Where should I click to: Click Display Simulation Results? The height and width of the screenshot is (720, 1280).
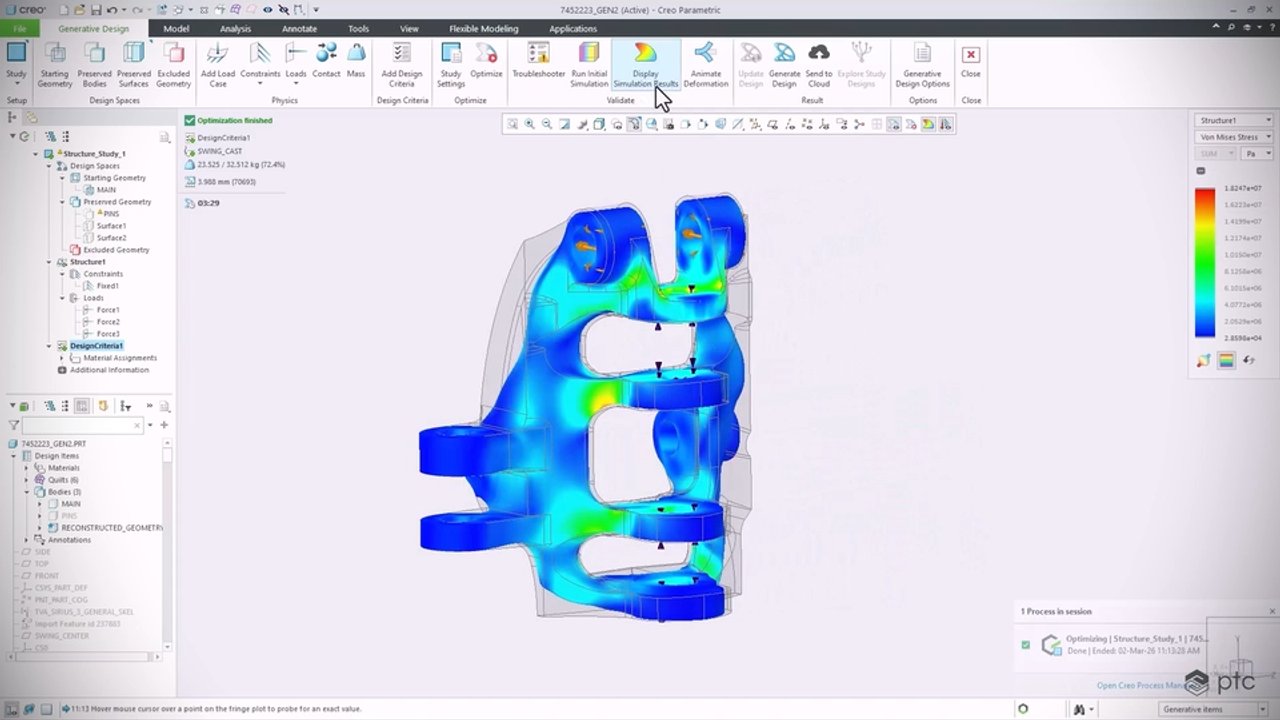click(x=645, y=65)
